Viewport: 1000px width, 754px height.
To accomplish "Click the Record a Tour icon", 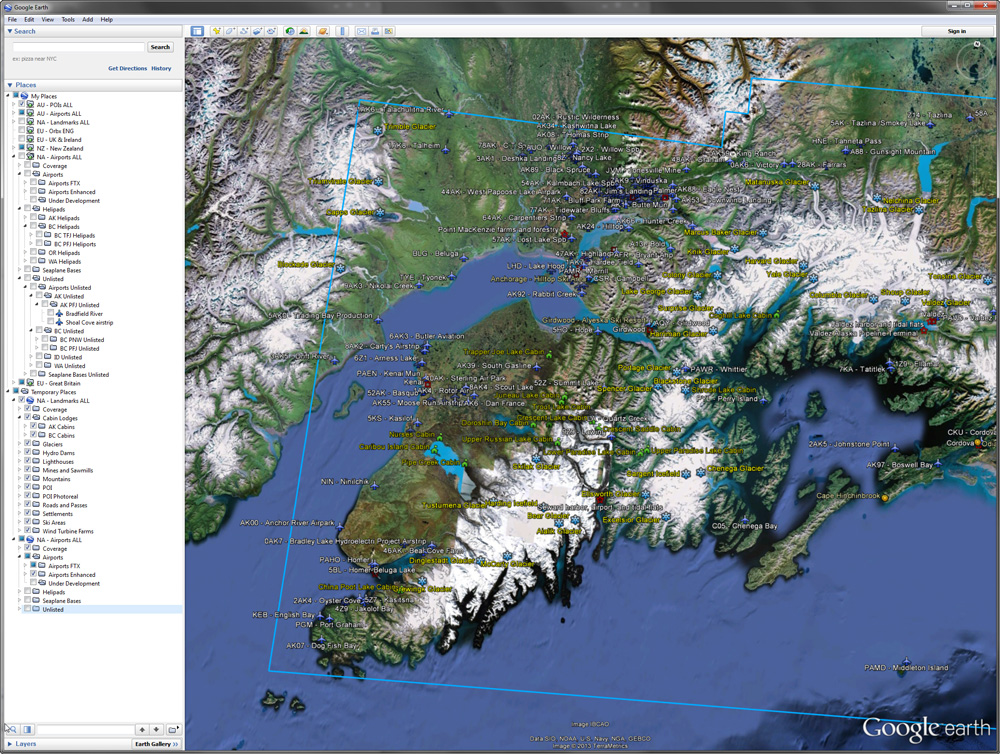I will [271, 31].
